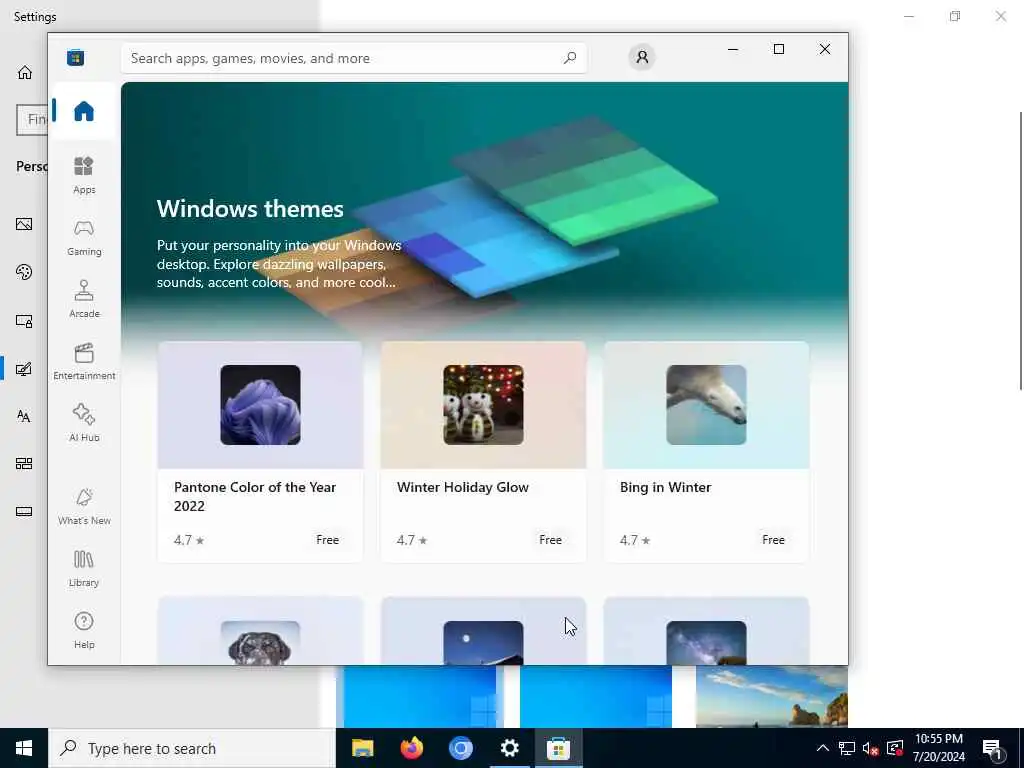
Task: Open Taskbar page in Settings sidebar
Action: click(24, 512)
